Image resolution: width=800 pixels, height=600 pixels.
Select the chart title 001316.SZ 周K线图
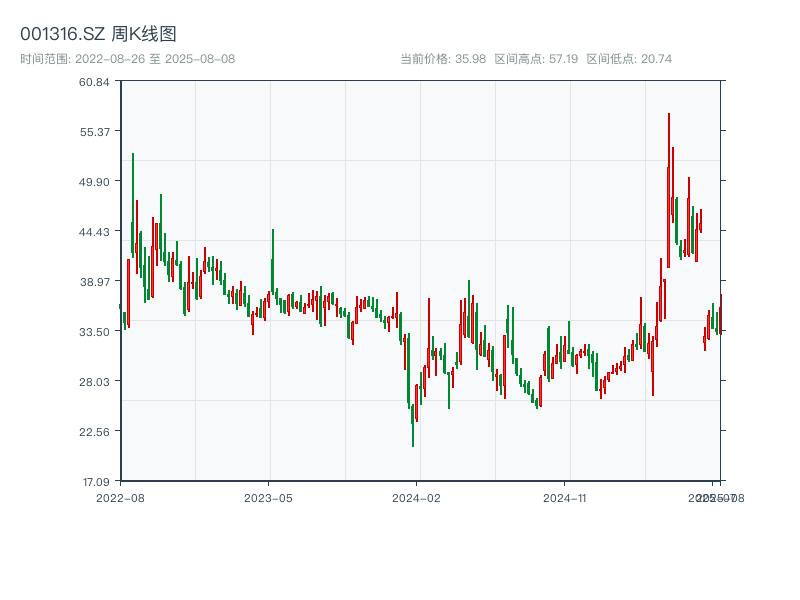coord(98,34)
